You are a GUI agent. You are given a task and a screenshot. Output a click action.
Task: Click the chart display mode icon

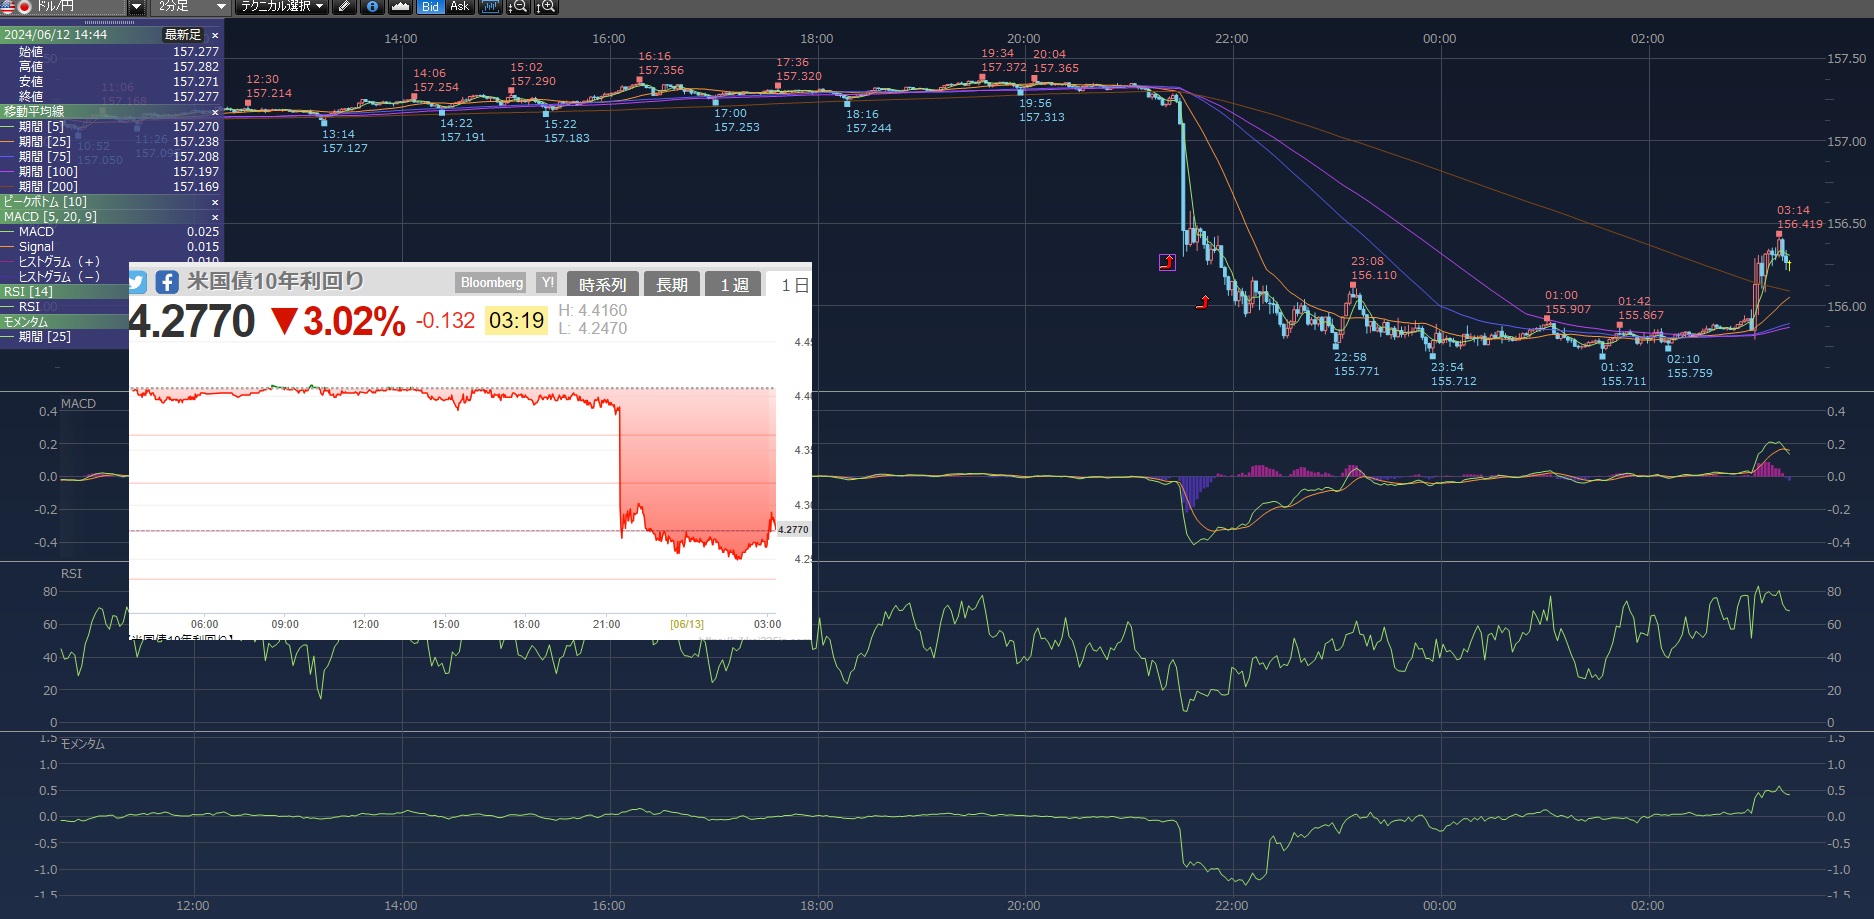(x=490, y=7)
